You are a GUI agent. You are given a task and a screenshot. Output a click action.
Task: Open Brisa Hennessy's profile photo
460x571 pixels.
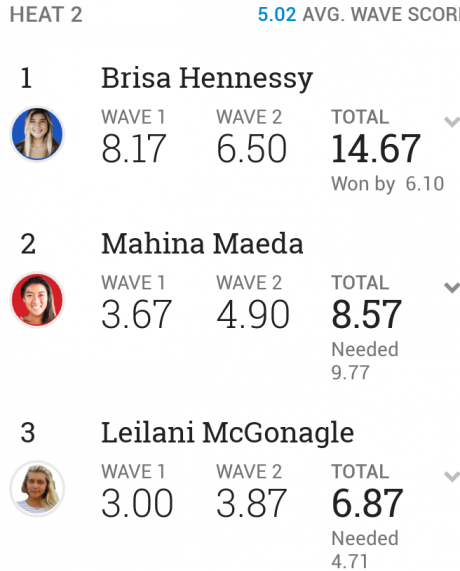[x=37, y=134]
